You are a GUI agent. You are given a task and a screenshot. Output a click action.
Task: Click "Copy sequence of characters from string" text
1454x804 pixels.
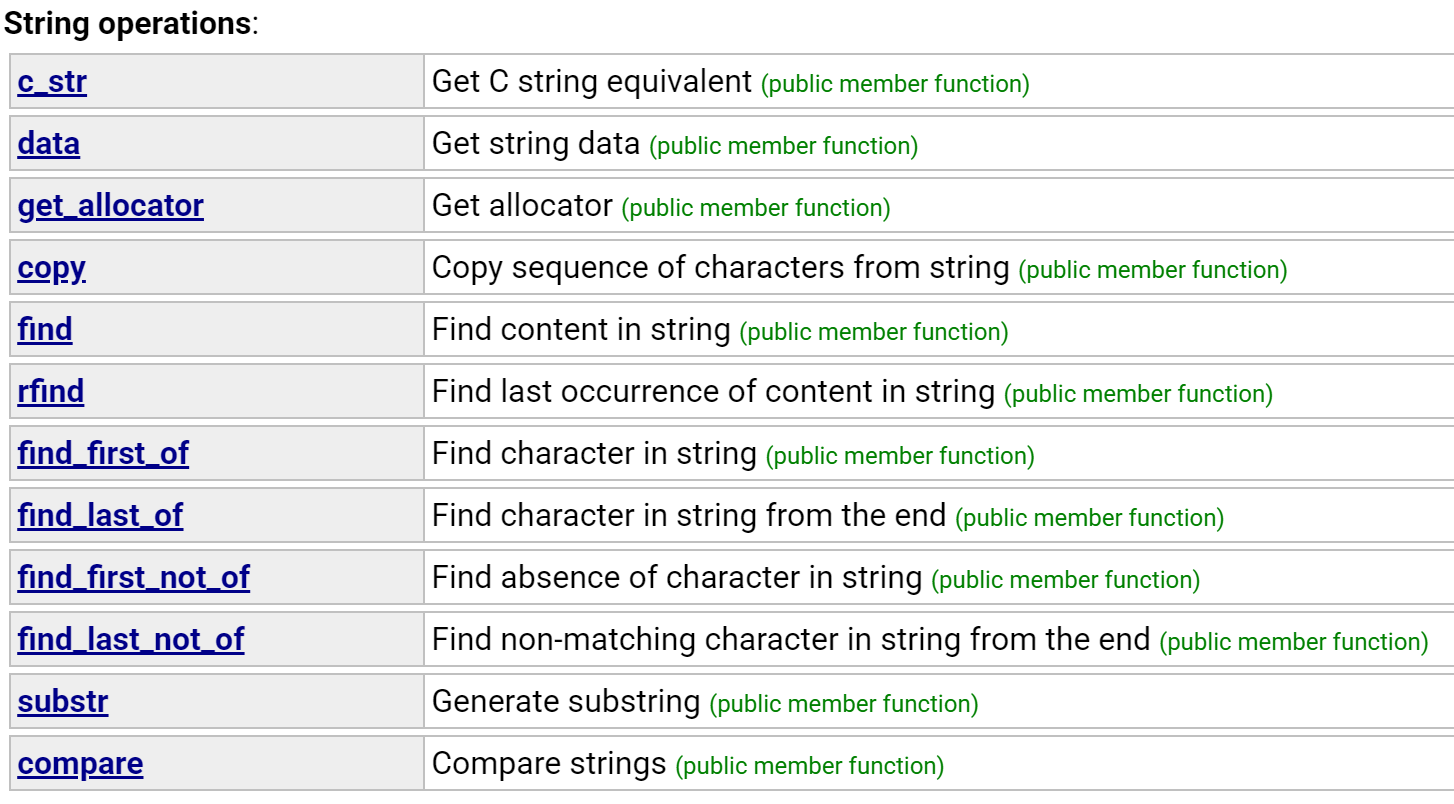[720, 268]
